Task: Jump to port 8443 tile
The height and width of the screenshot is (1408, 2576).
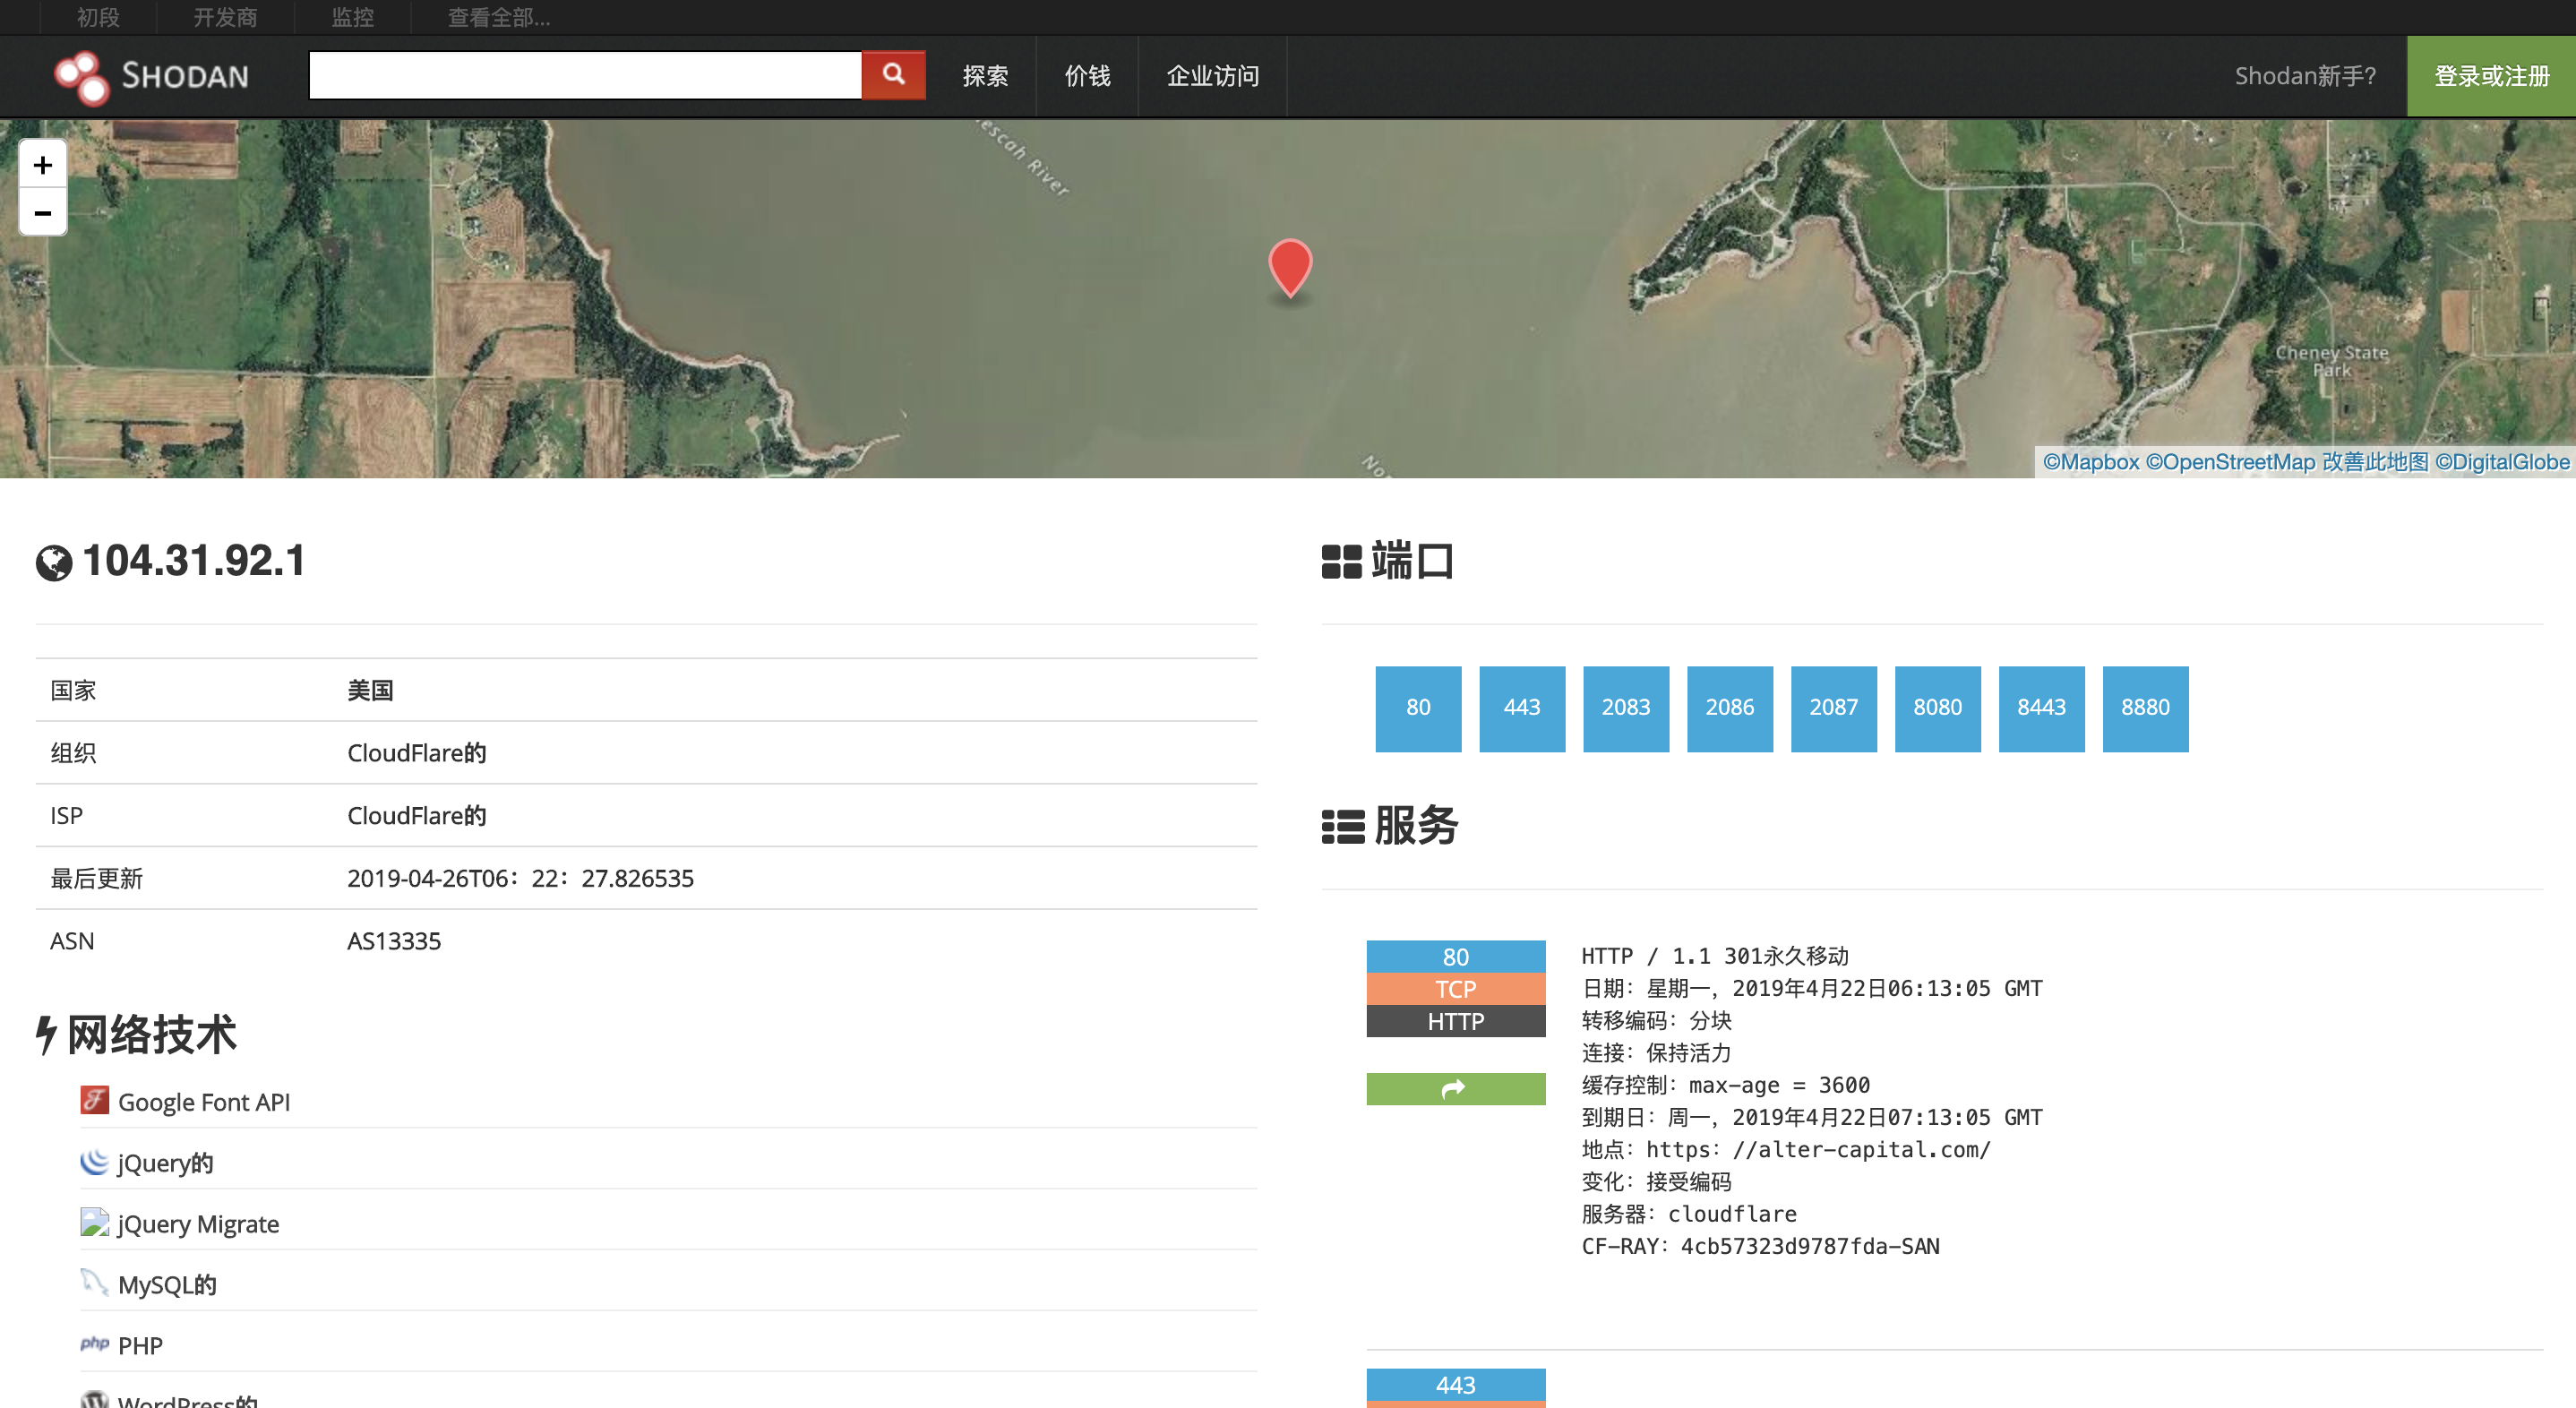Action: click(x=2042, y=708)
